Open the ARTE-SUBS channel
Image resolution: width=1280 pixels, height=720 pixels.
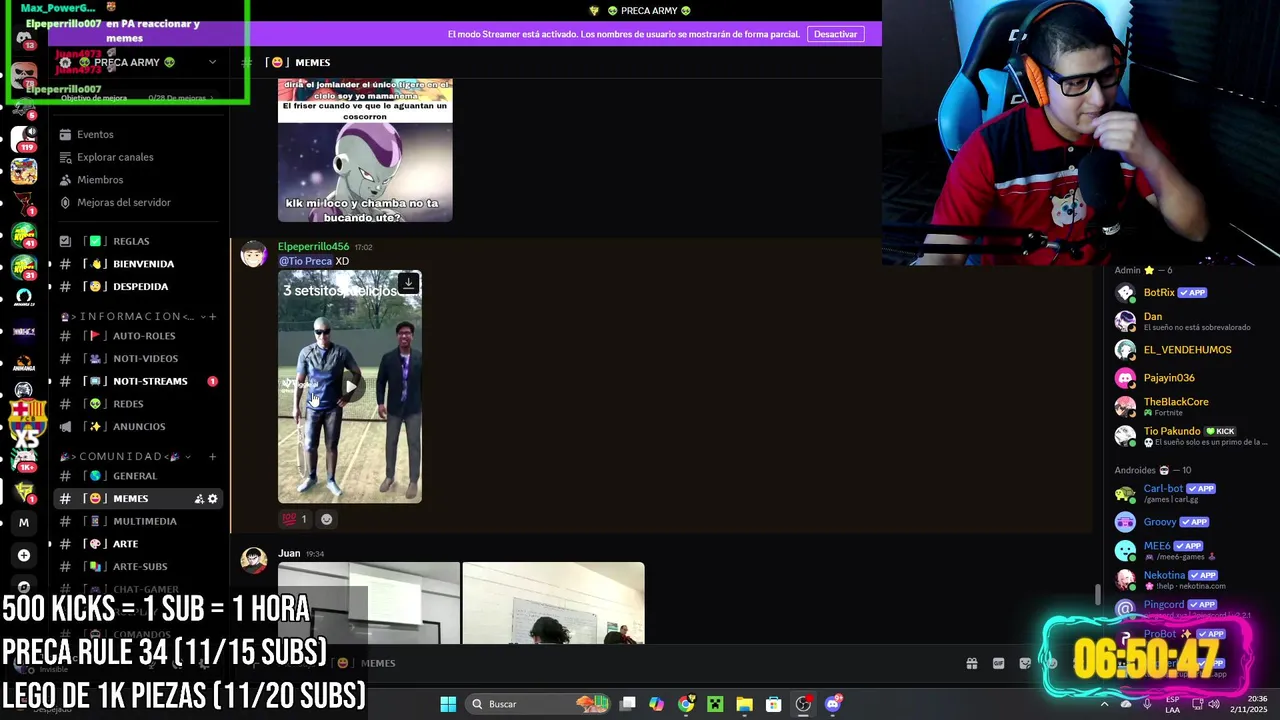(x=140, y=567)
